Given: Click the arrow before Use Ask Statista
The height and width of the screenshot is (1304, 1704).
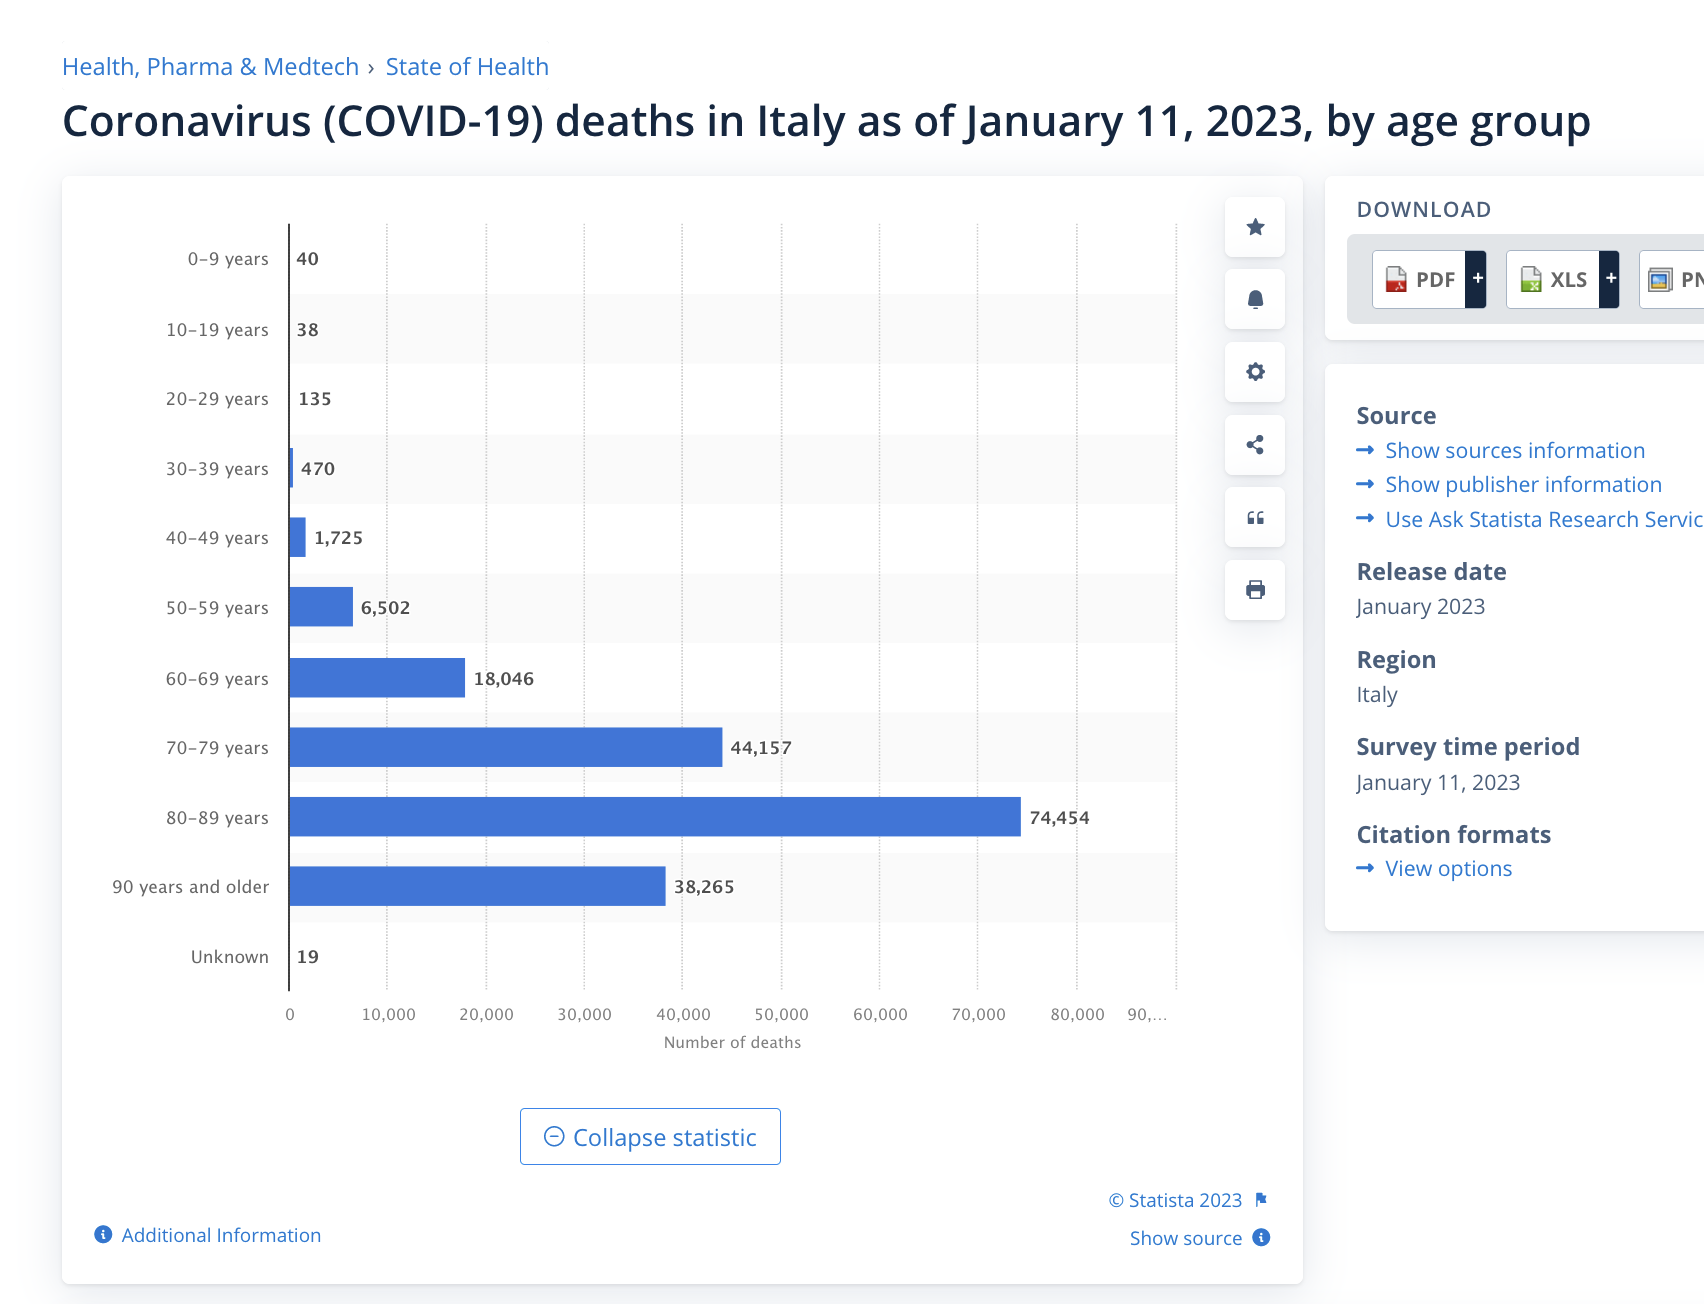Looking at the screenshot, I should tap(1365, 518).
